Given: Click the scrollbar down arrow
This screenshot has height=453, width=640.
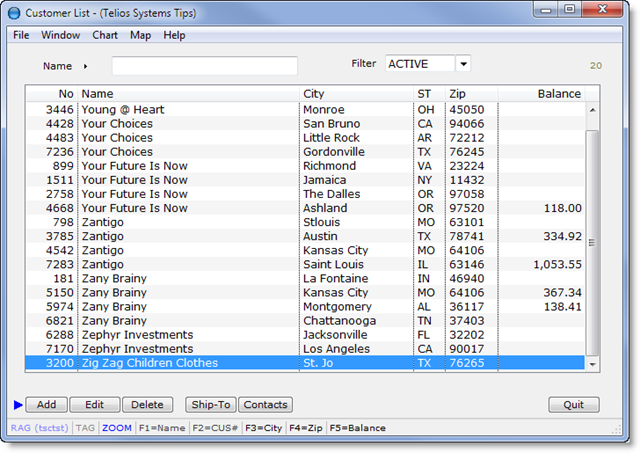Looking at the screenshot, I should [593, 365].
